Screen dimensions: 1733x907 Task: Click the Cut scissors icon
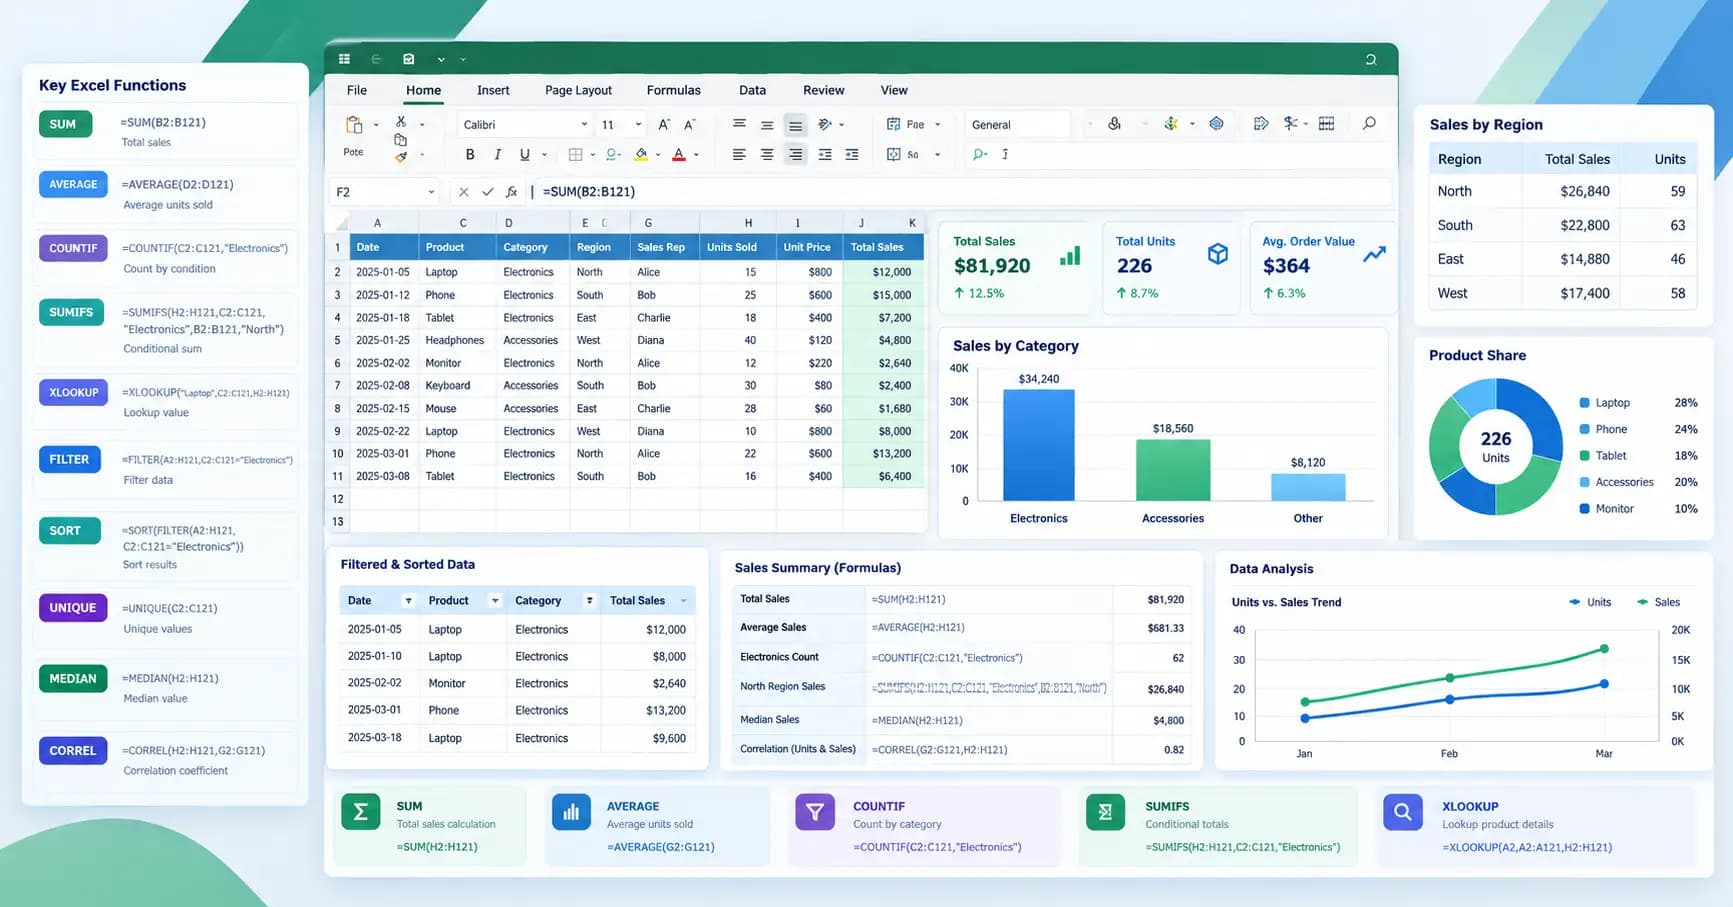coord(400,122)
